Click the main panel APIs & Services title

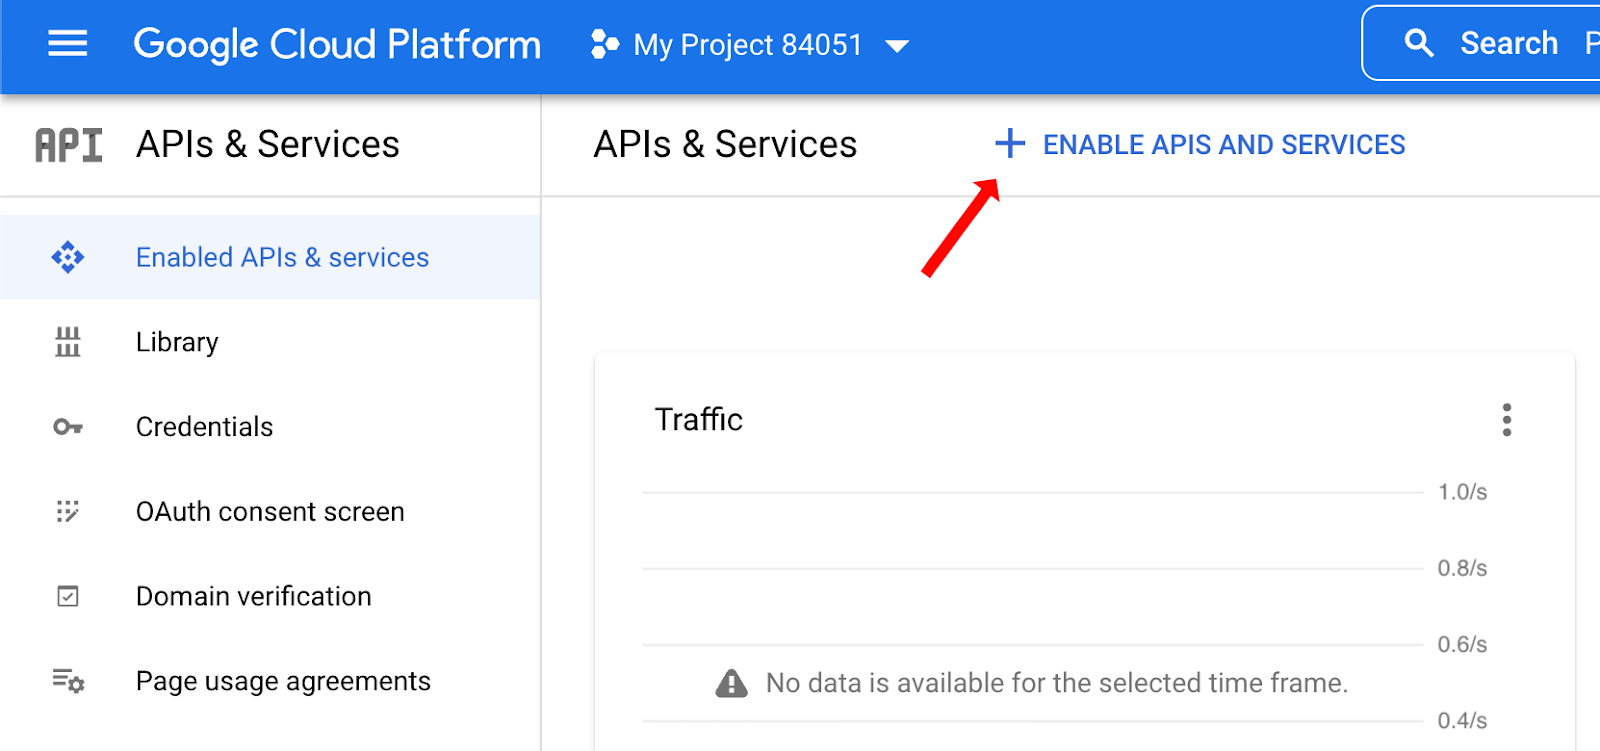tap(725, 145)
